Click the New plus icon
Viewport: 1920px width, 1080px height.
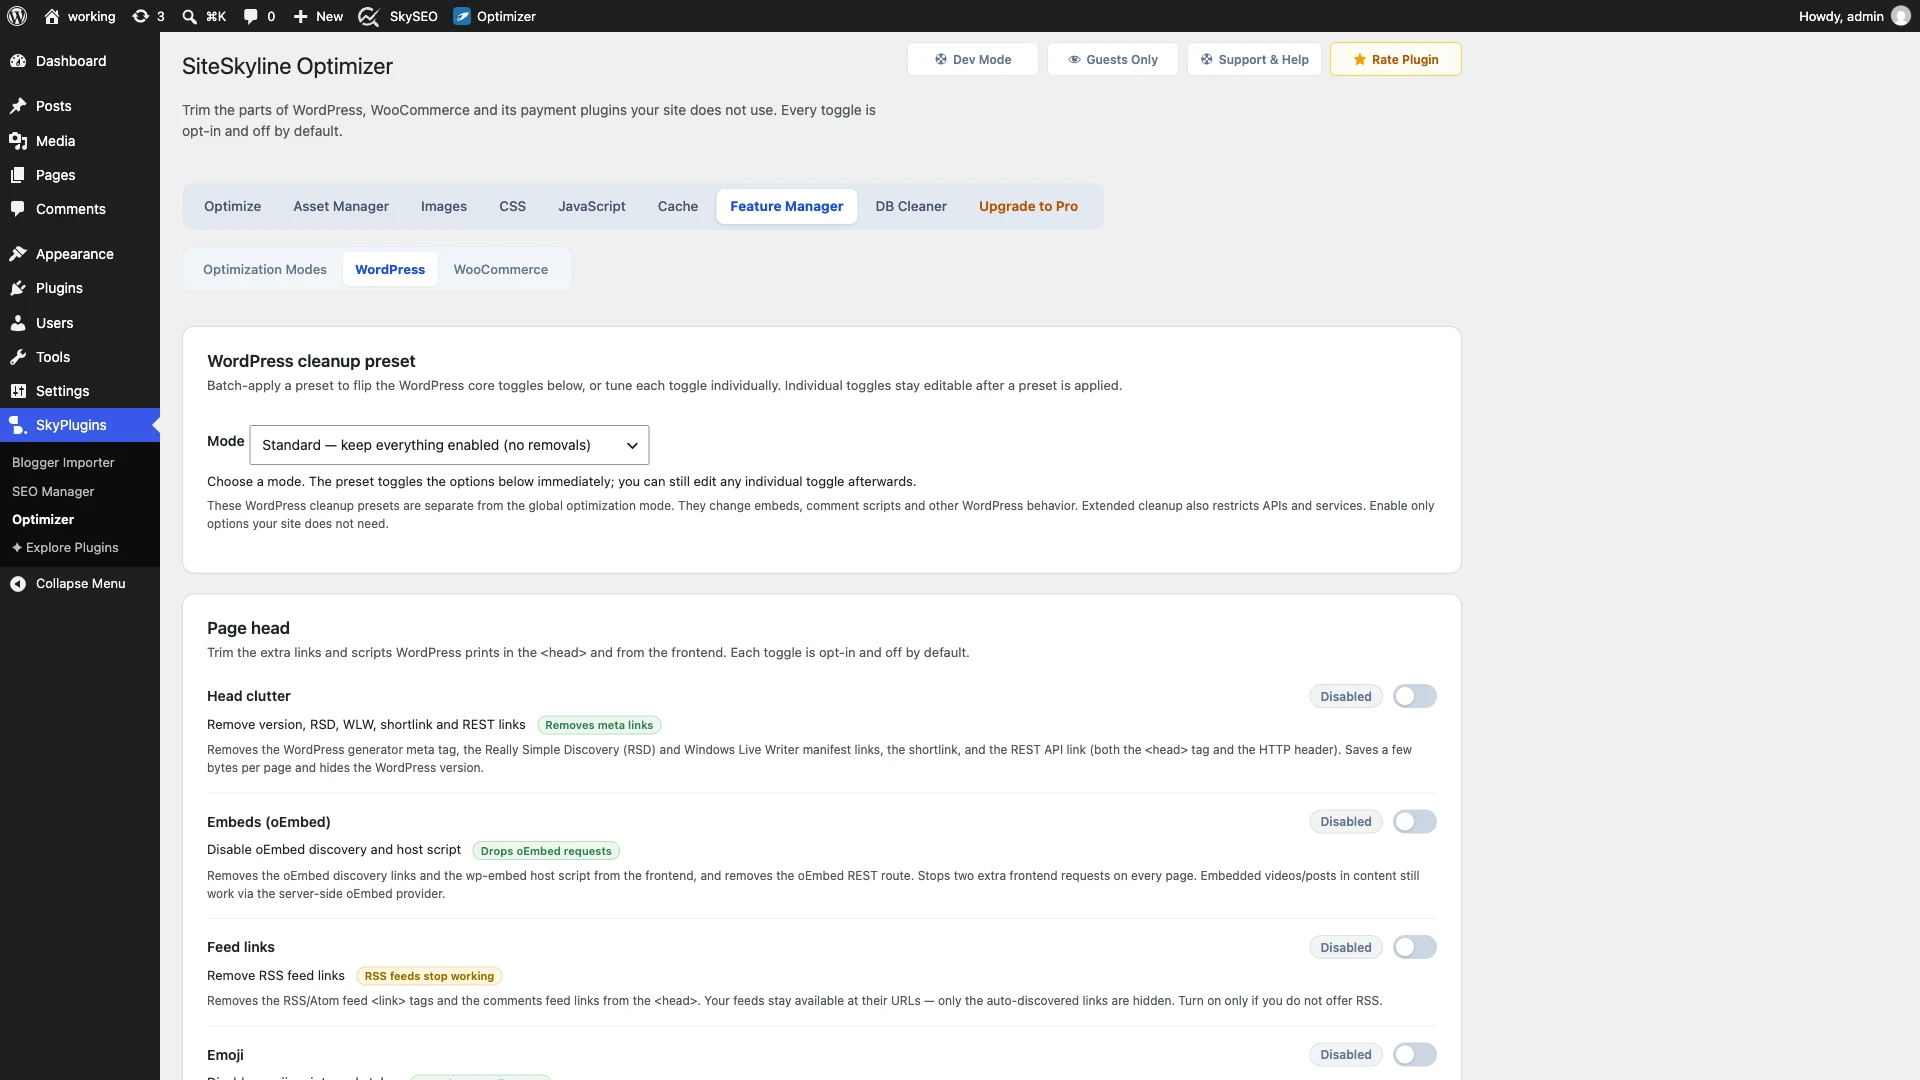(x=300, y=16)
